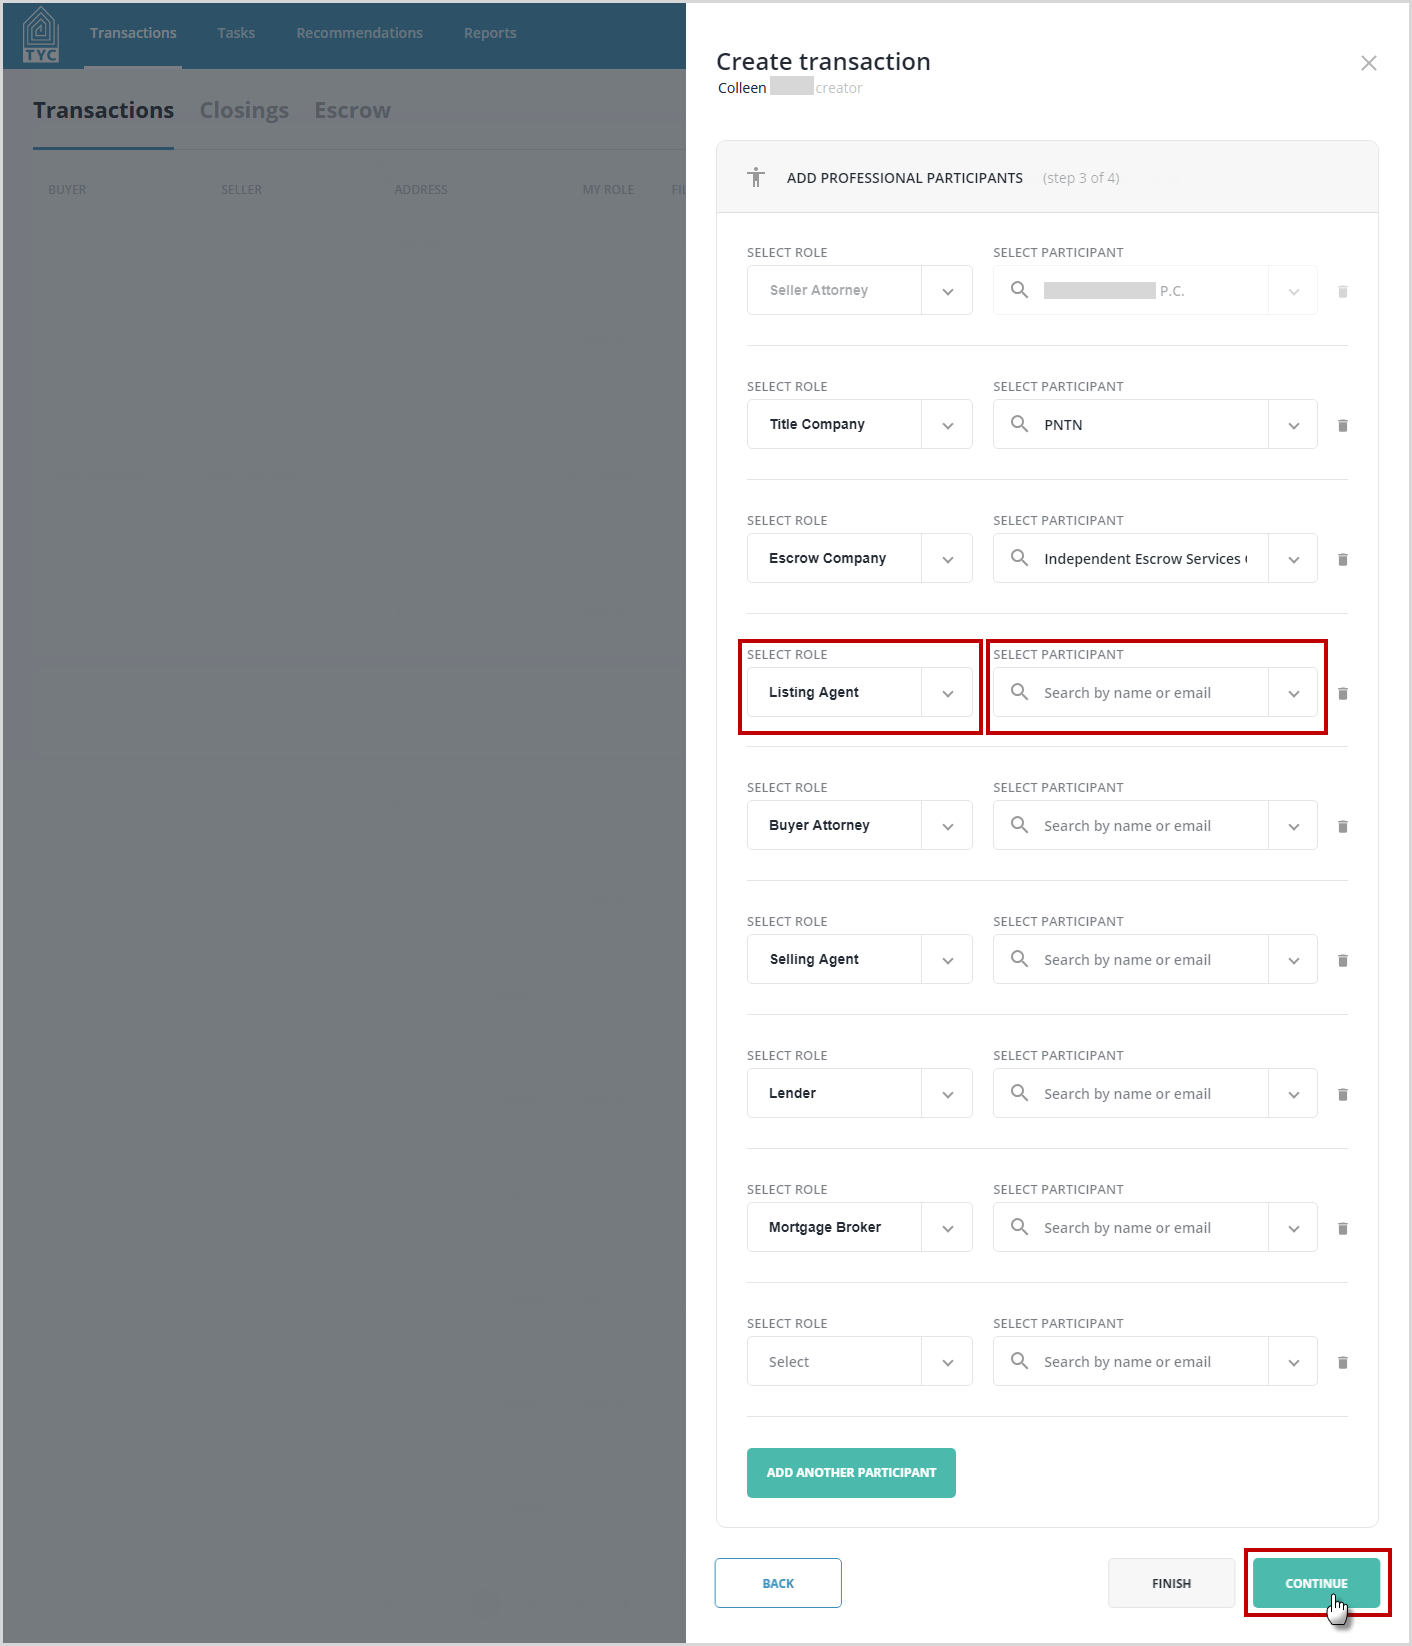
Task: Delete the Escrow Company participant row
Action: click(x=1343, y=559)
